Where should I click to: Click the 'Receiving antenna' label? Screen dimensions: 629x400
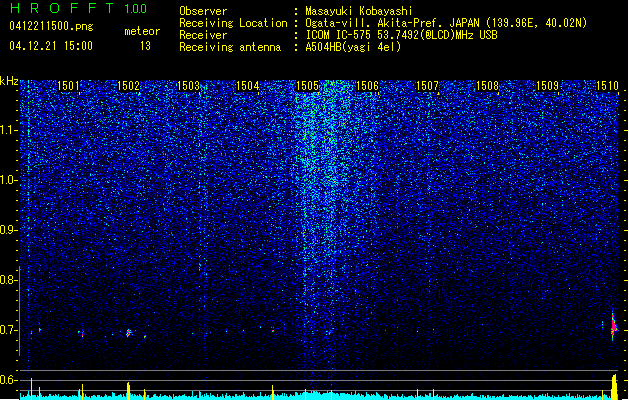pyautogui.click(x=230, y=47)
